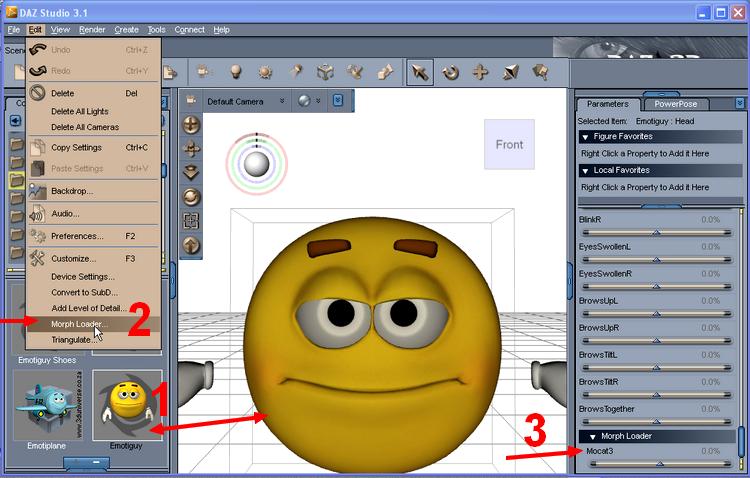This screenshot has height=478, width=750.
Task: Click the frame selection viewport control
Action: coord(191,221)
